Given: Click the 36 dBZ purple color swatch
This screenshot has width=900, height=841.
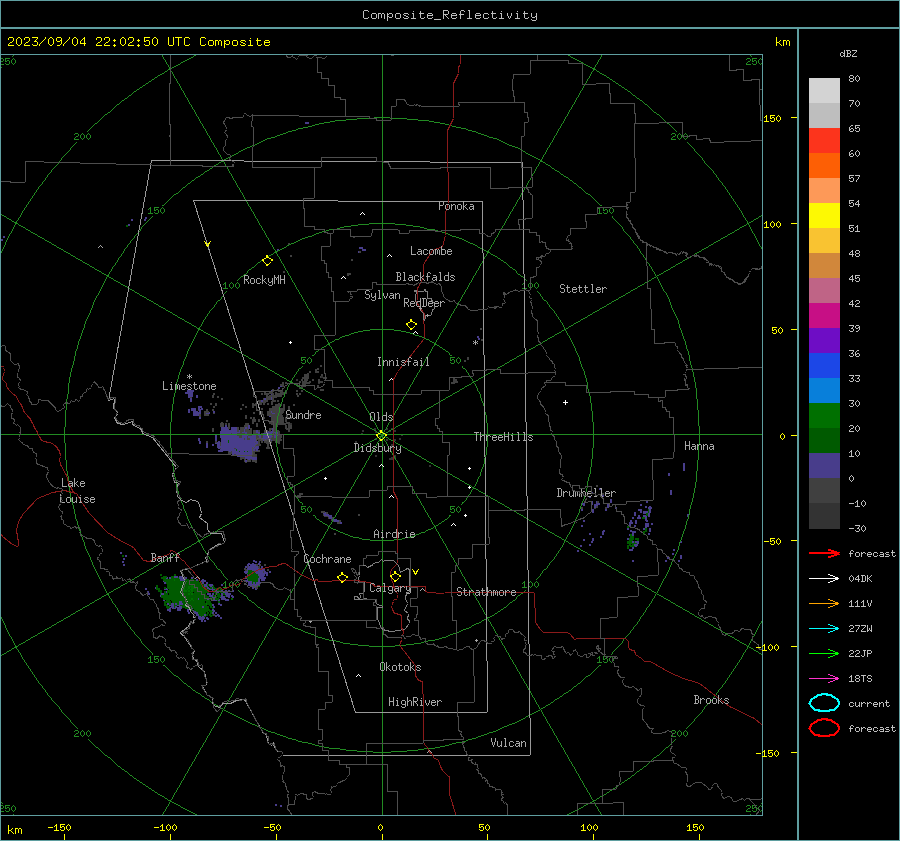Looking at the screenshot, I should pos(824,340).
